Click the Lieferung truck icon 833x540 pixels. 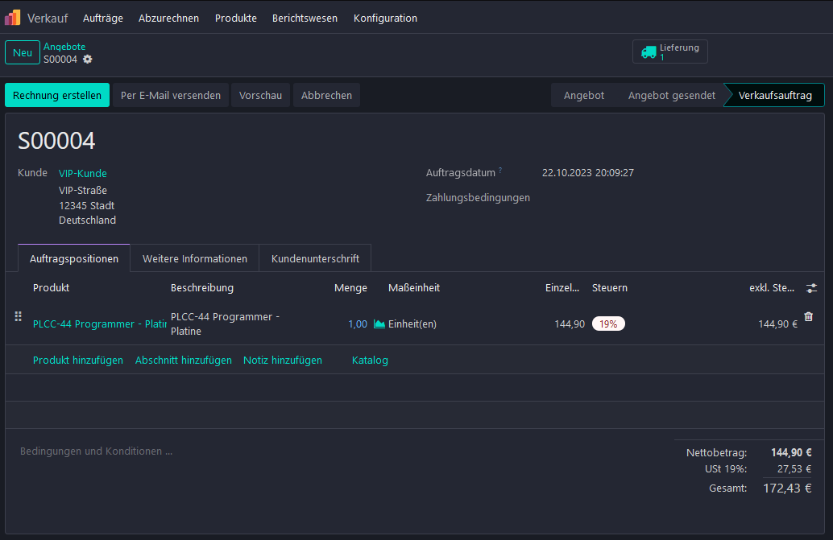(649, 52)
